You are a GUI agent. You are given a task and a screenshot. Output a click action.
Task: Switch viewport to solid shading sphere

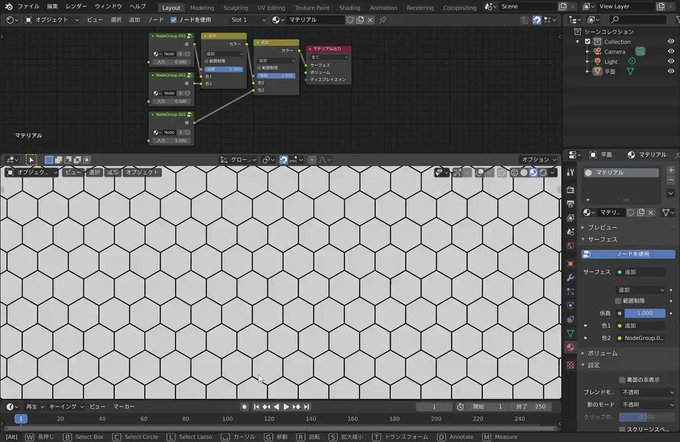(x=524, y=173)
